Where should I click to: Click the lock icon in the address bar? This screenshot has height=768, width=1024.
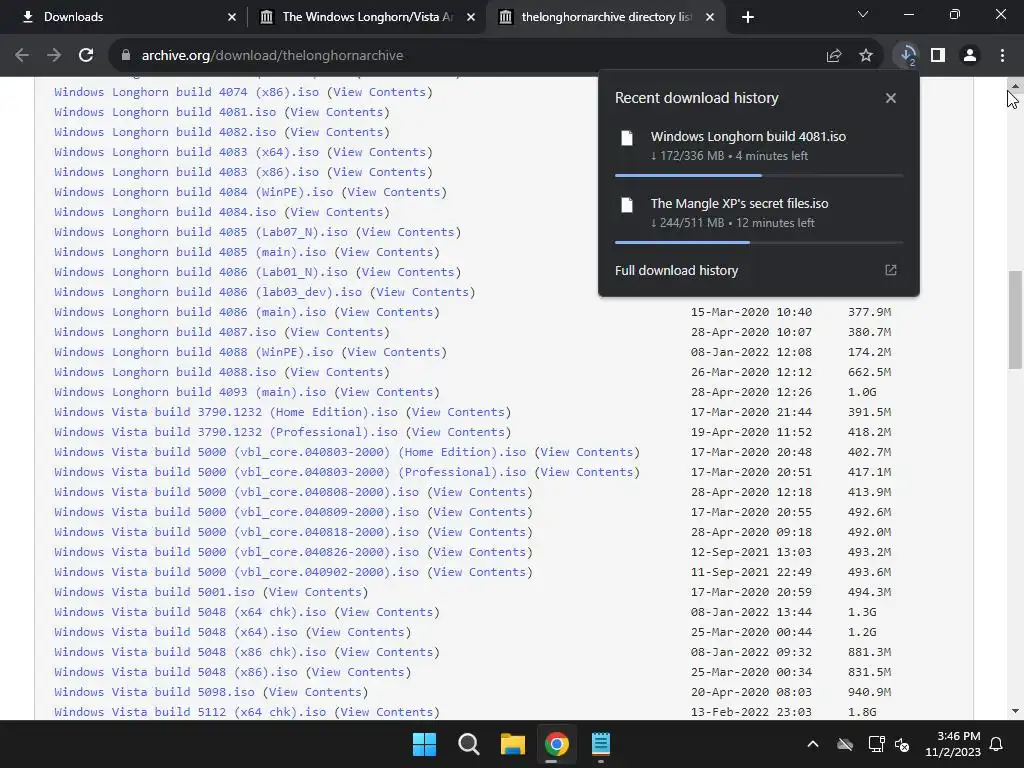[126, 56]
